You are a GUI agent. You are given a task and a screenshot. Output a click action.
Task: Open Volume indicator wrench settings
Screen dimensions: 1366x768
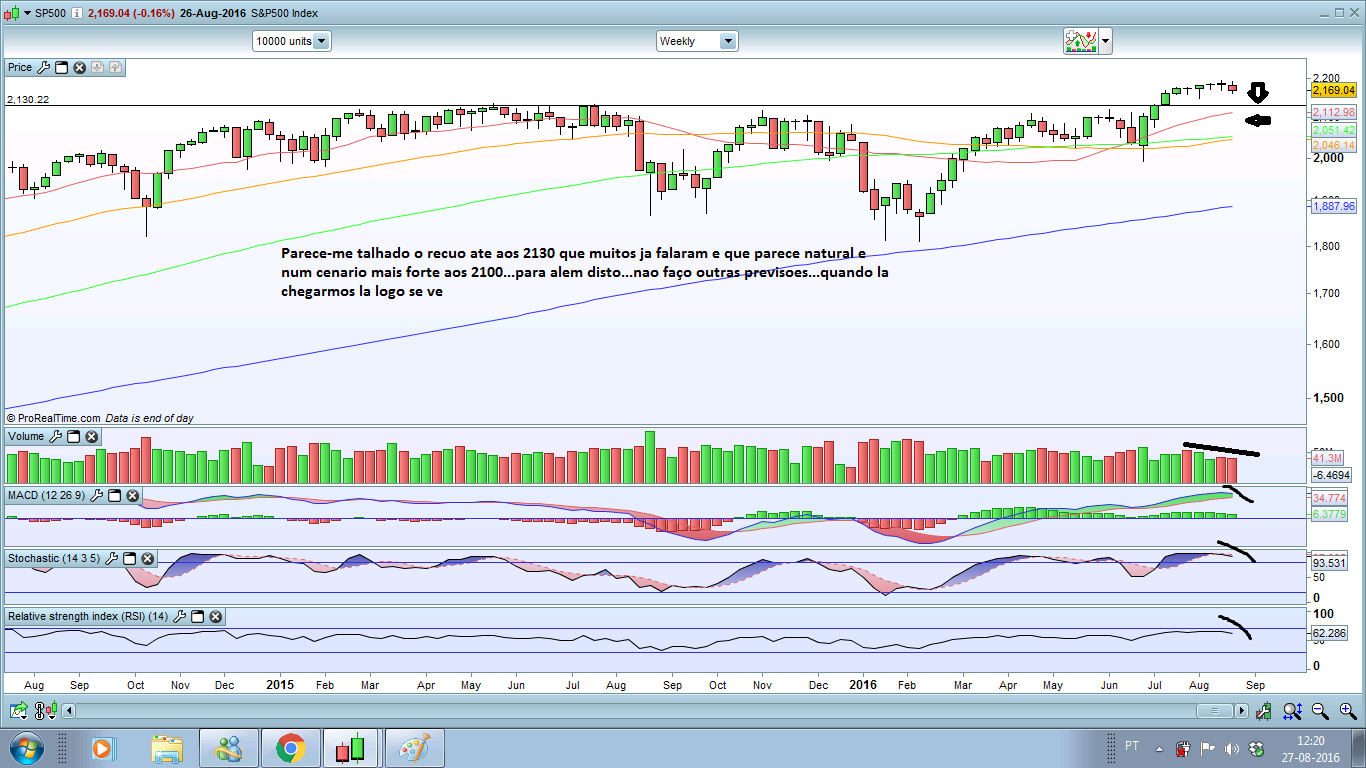pyautogui.click(x=56, y=437)
